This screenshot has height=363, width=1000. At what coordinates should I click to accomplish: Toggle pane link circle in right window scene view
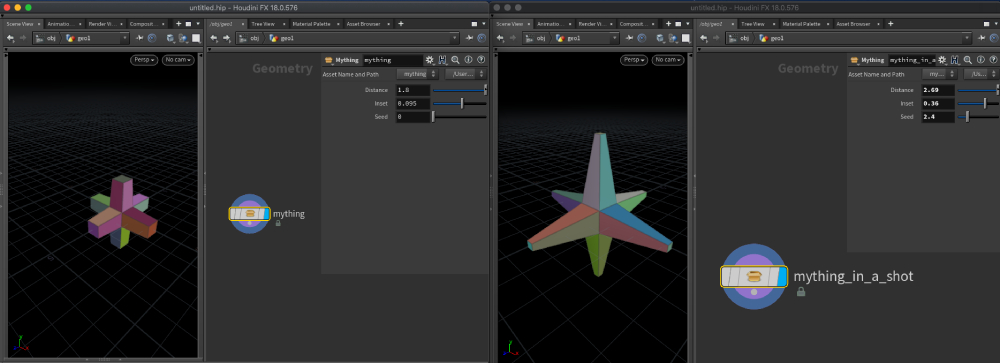point(641,38)
